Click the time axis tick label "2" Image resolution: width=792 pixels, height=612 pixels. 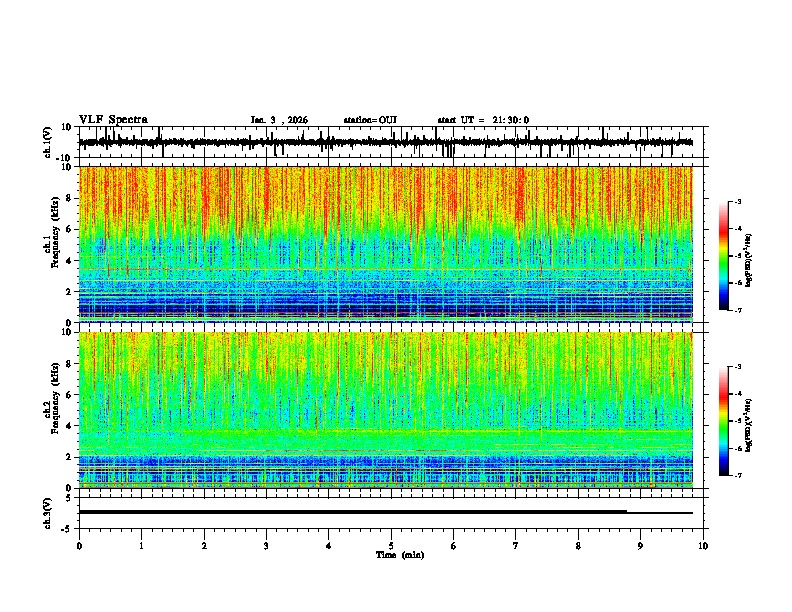pyautogui.click(x=204, y=546)
